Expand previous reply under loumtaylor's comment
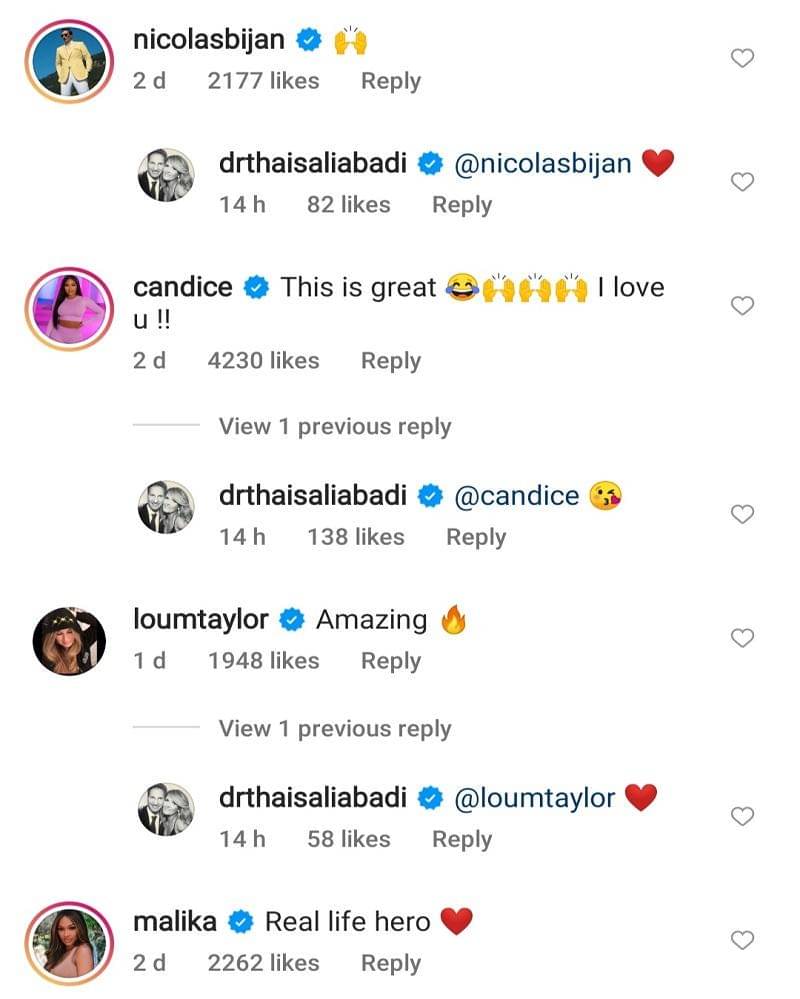This screenshot has width=800, height=999. [335, 728]
